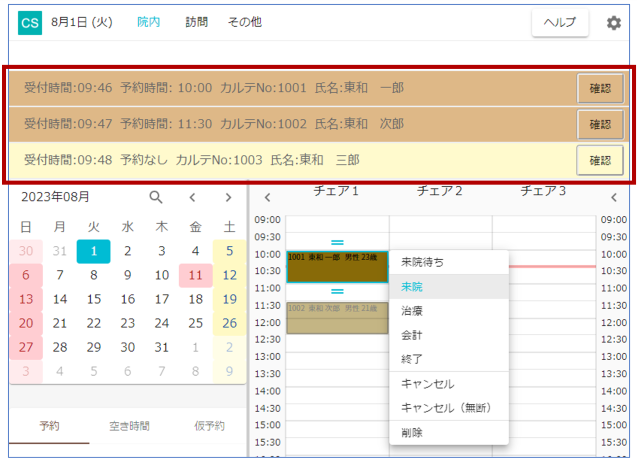Screen dimensions: 637x470
Task: Click the calendar search magnifier icon
Action: tap(156, 197)
